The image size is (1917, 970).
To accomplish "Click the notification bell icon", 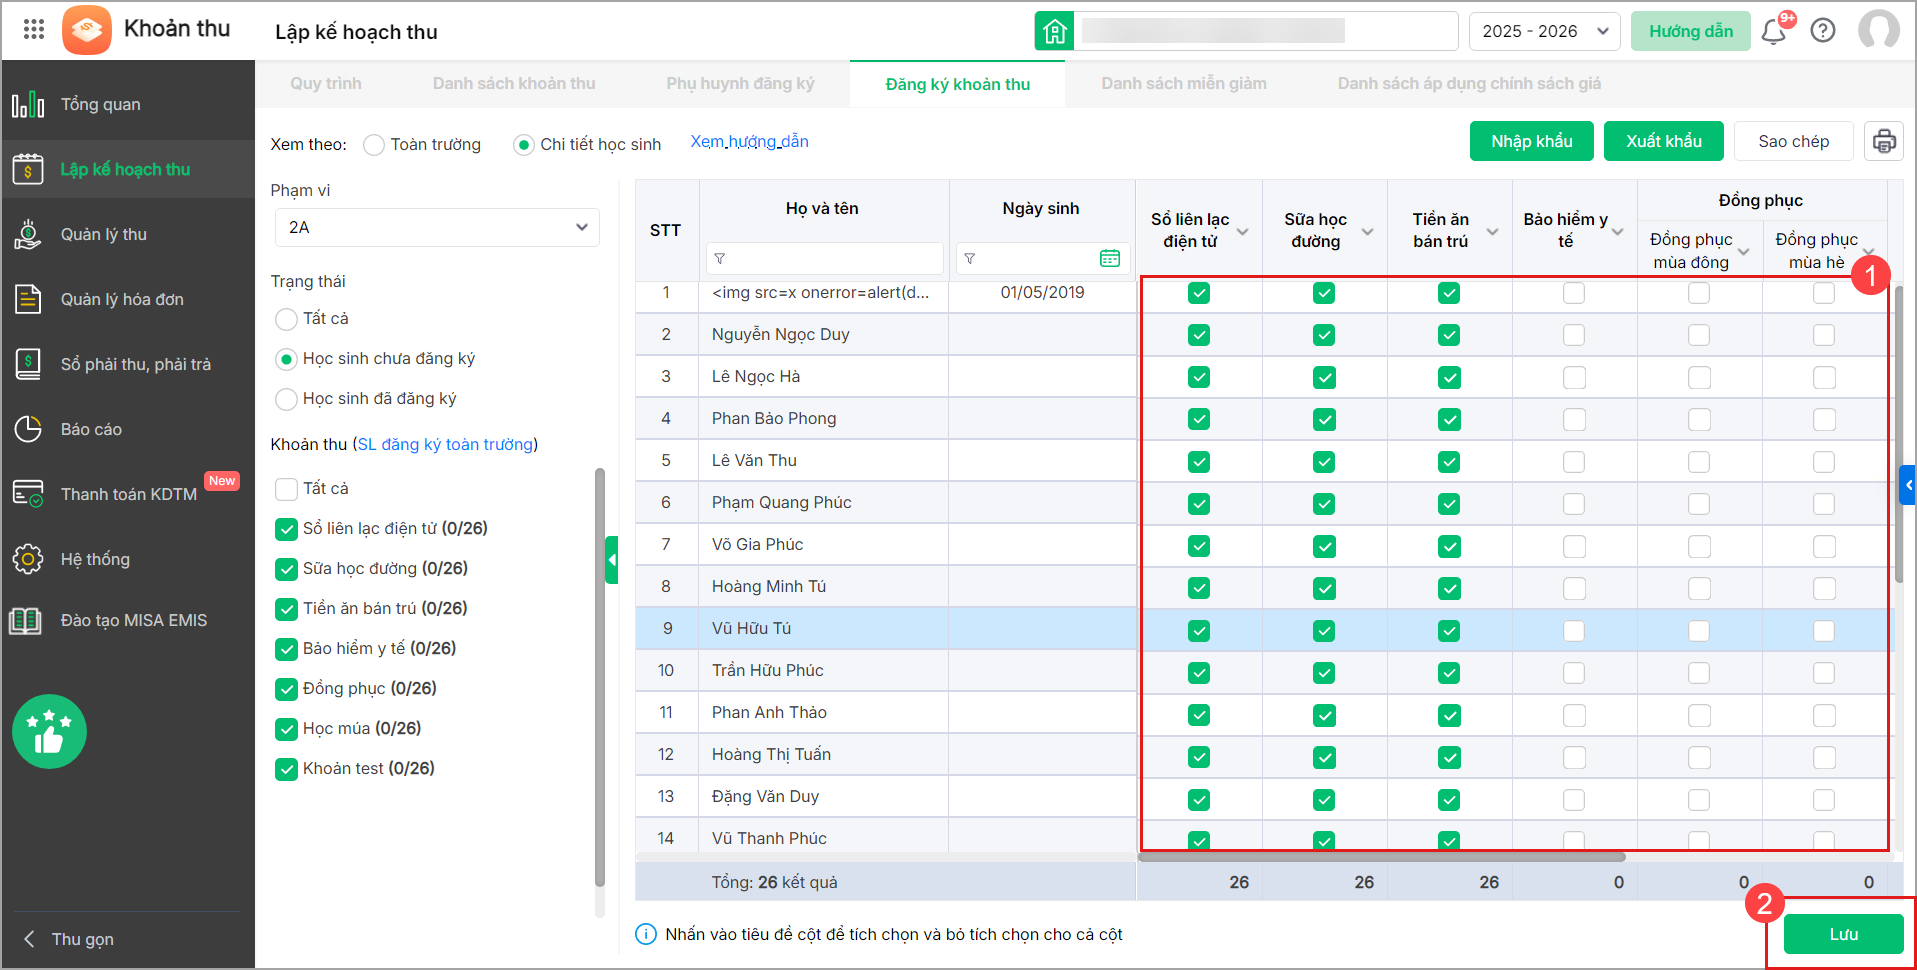I will coord(1774,31).
